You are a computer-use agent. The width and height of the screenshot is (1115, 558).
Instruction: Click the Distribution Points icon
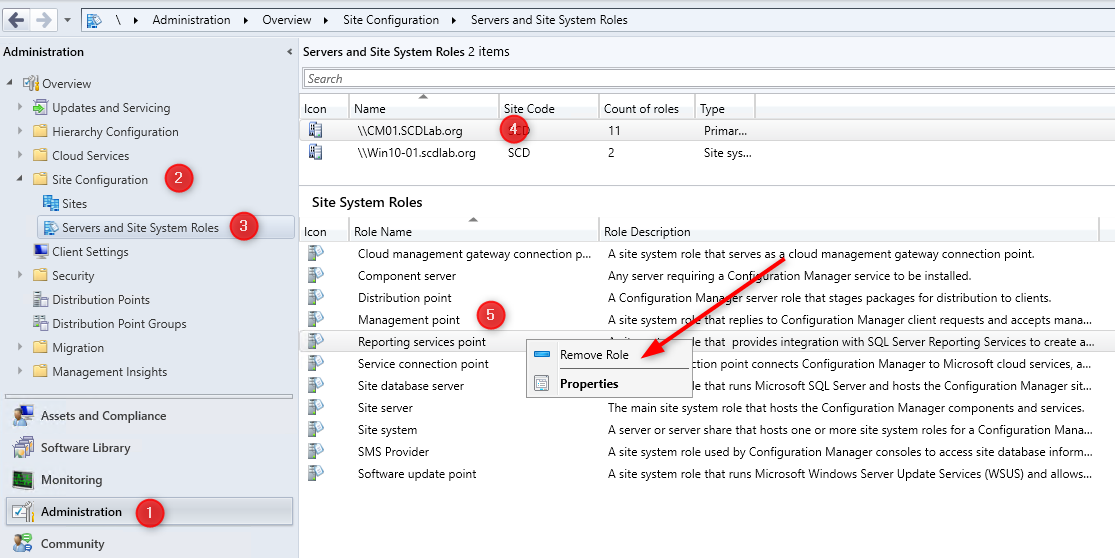[41, 299]
